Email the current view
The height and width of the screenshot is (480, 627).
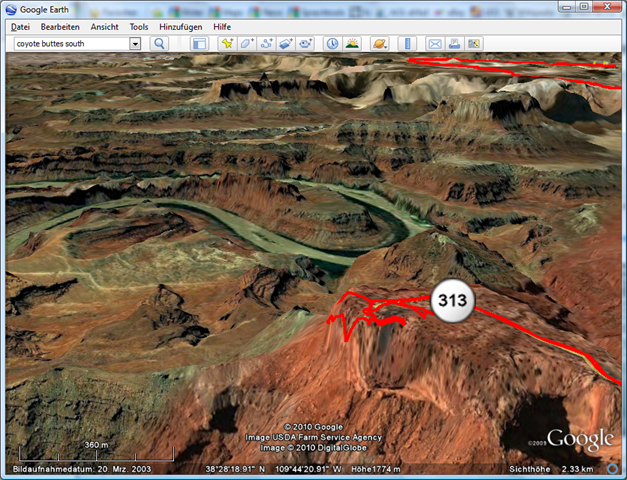435,44
